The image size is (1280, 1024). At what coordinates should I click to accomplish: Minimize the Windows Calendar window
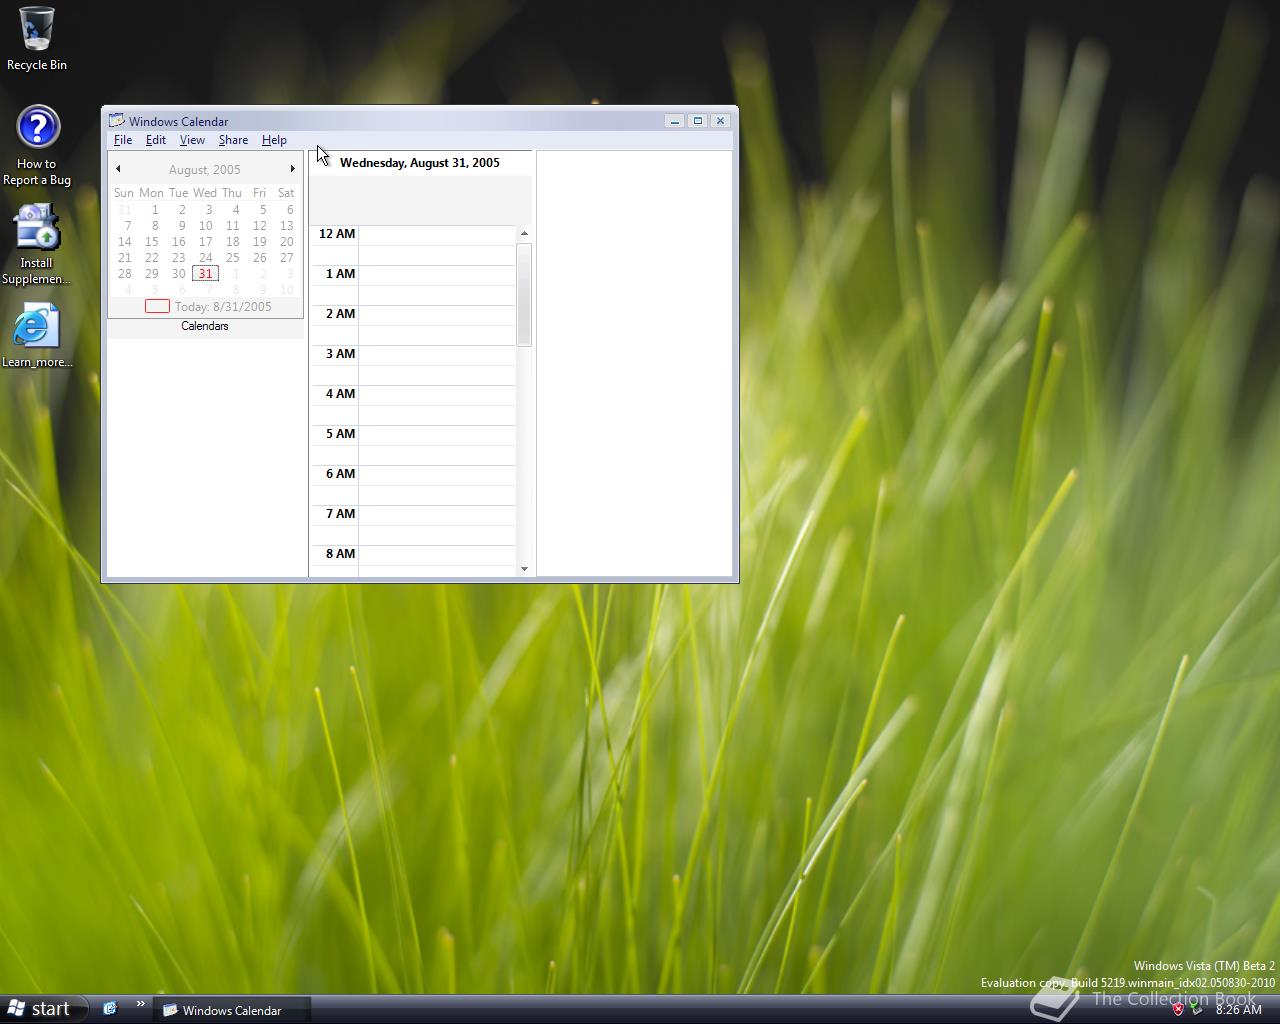675,121
